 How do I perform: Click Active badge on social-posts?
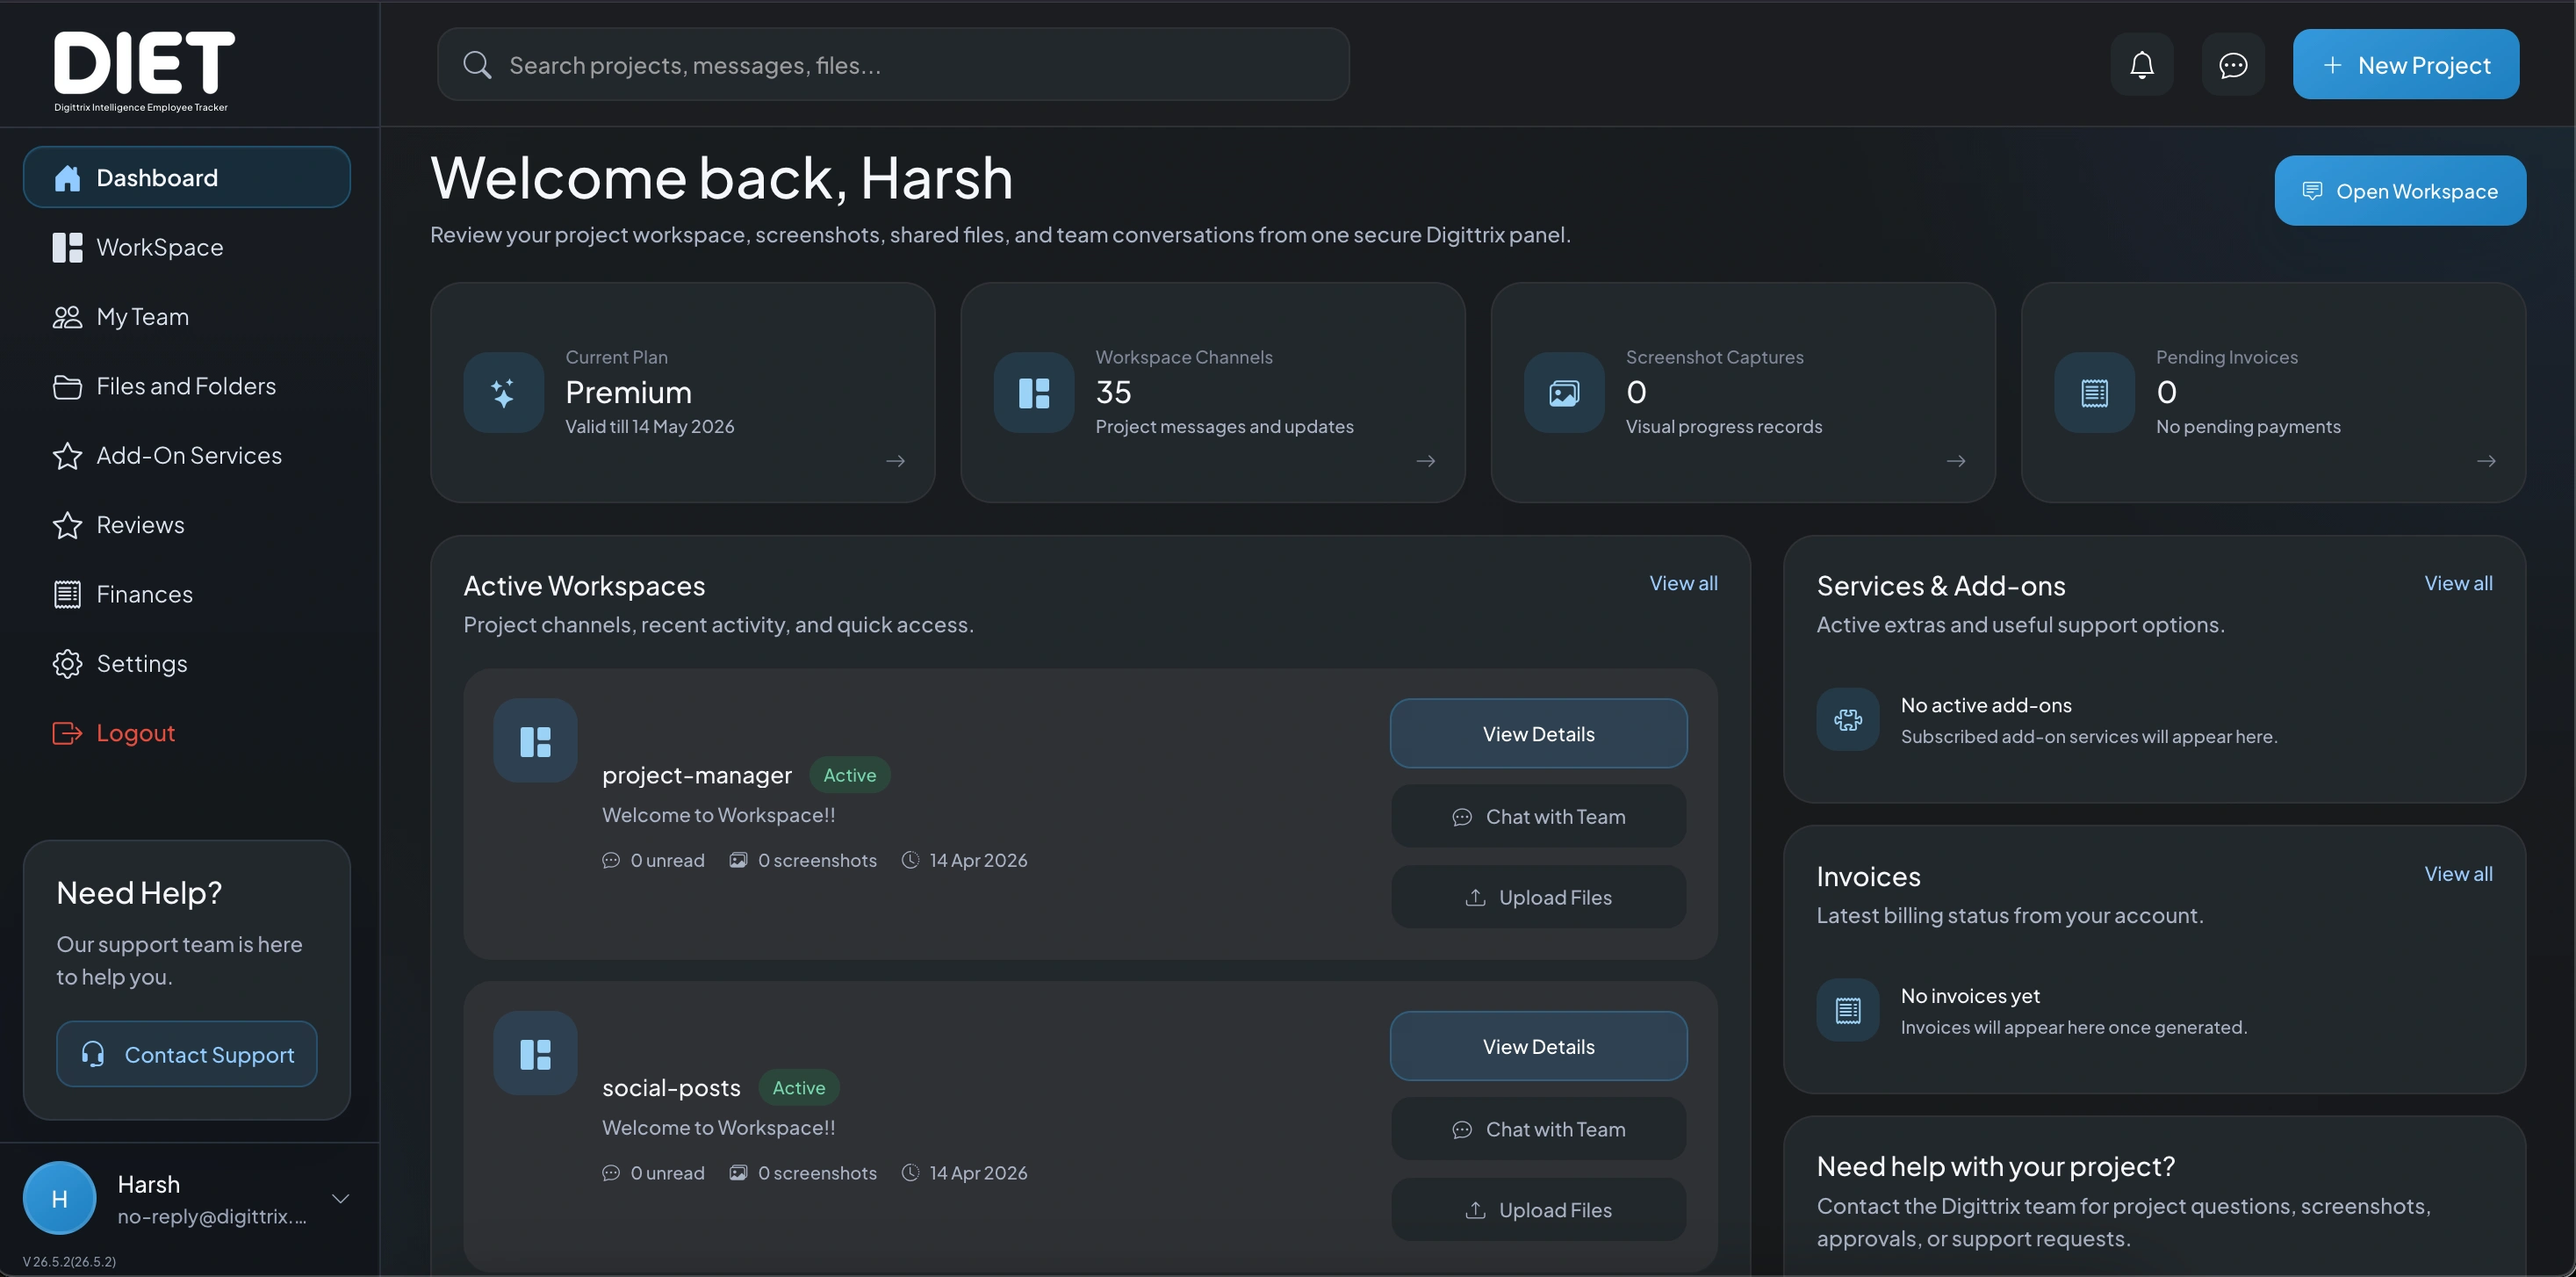(x=798, y=1088)
